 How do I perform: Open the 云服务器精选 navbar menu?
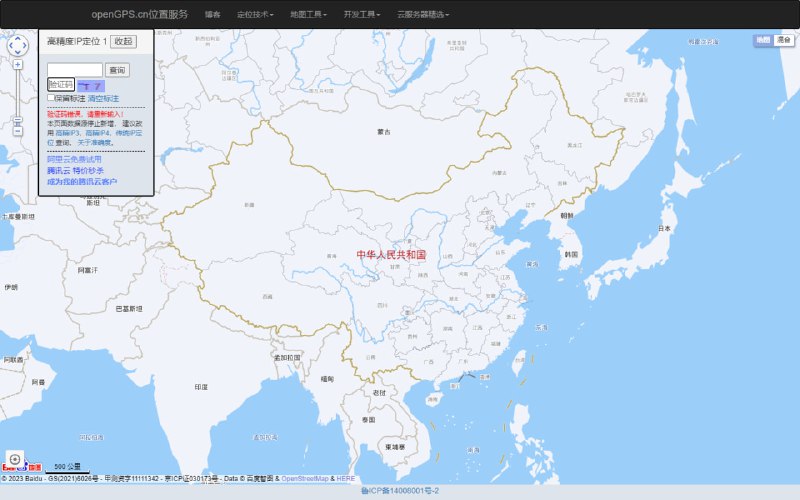(423, 15)
